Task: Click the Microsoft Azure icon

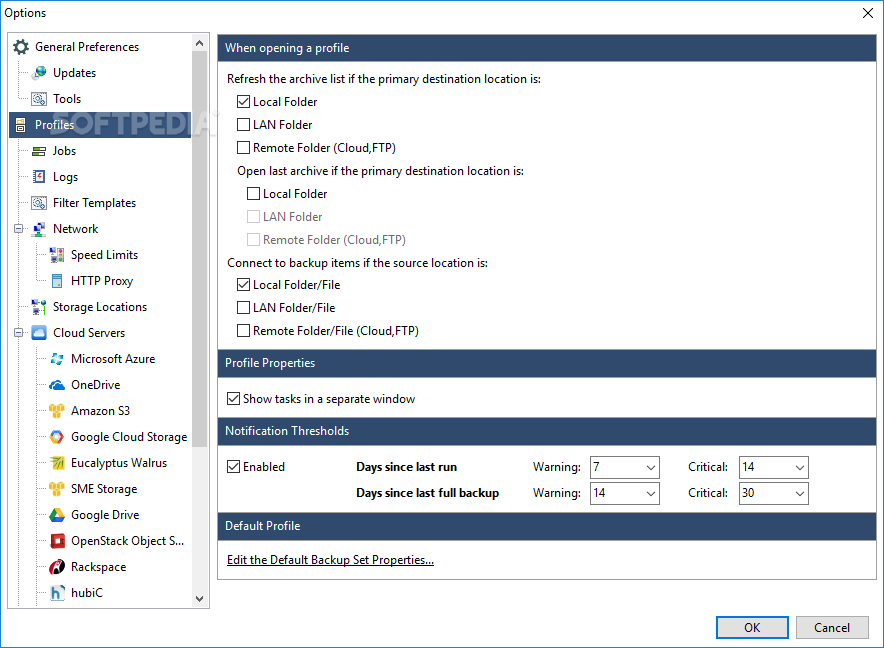Action: tap(57, 359)
